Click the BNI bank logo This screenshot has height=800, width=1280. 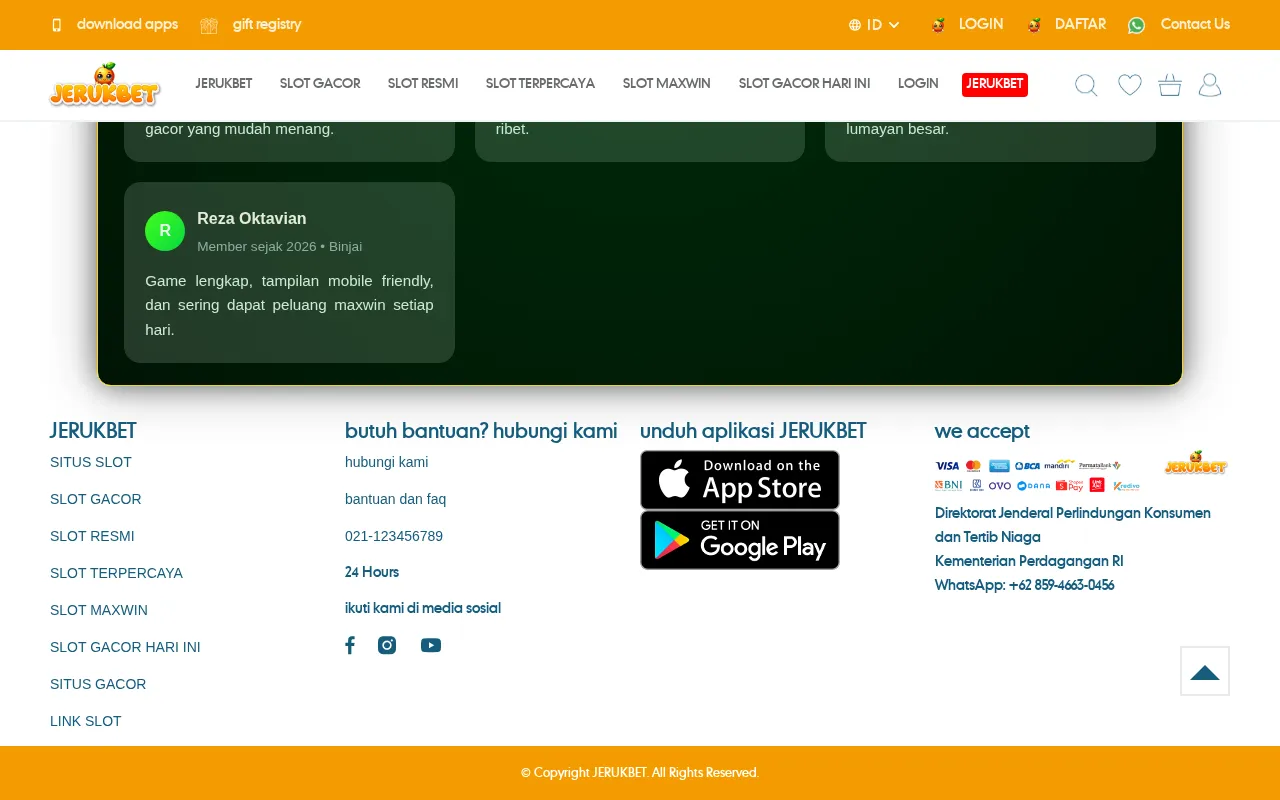(948, 485)
